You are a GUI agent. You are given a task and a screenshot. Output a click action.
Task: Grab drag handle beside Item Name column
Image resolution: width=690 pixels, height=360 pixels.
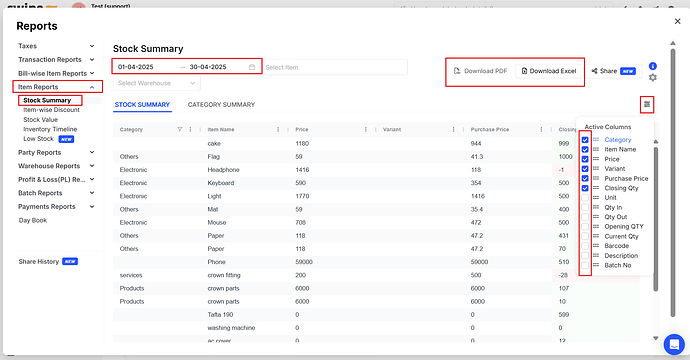click(596, 149)
